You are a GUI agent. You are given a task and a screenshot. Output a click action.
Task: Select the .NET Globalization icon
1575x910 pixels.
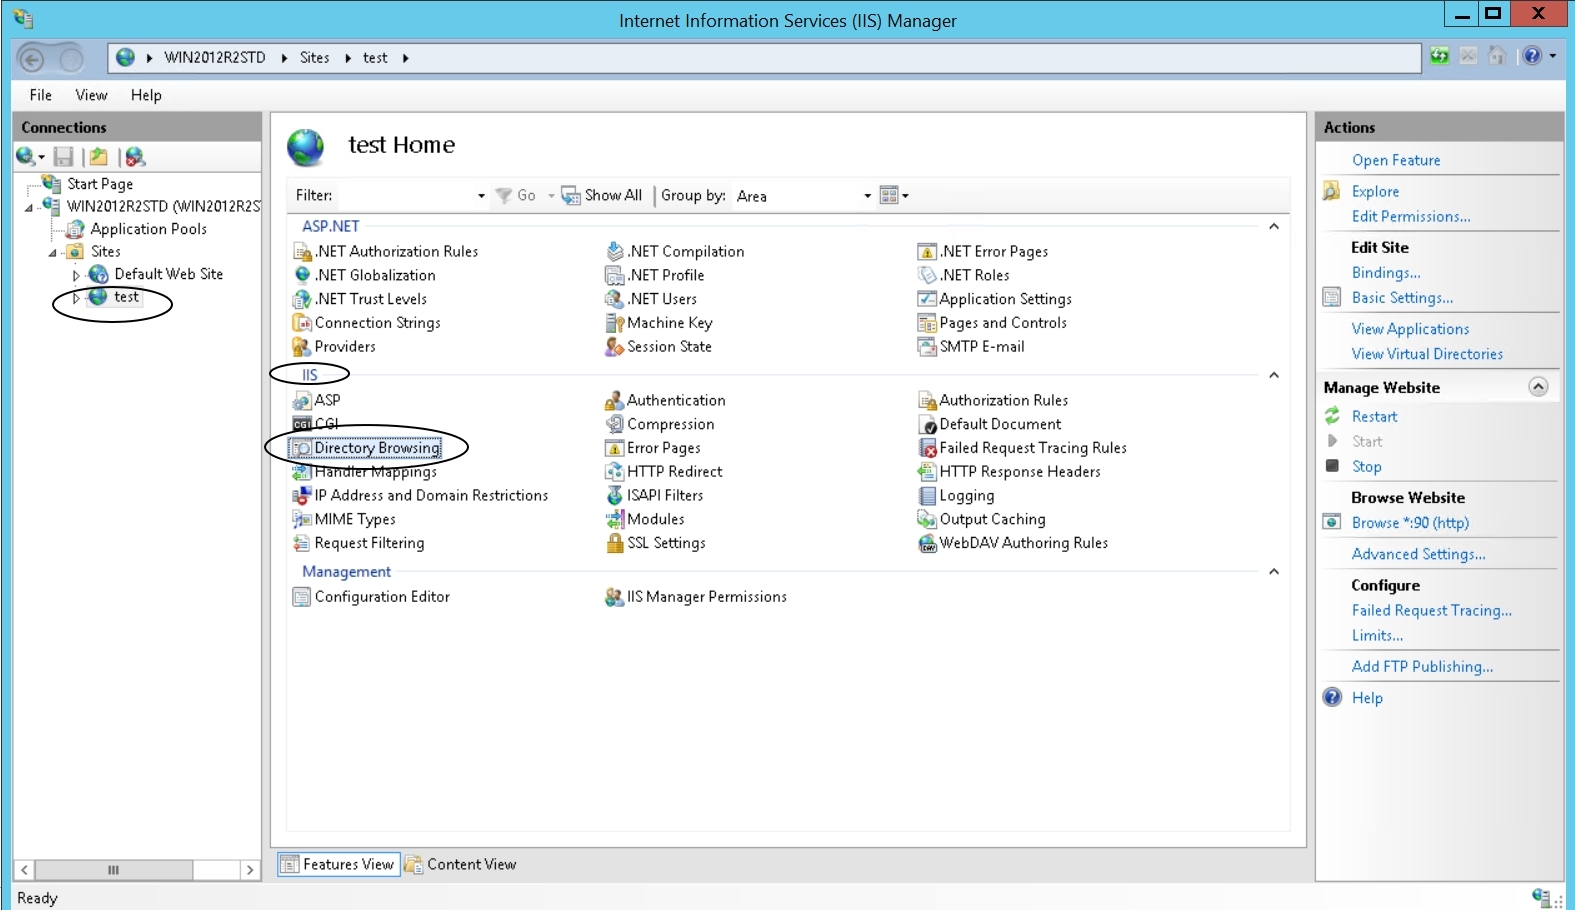(302, 275)
